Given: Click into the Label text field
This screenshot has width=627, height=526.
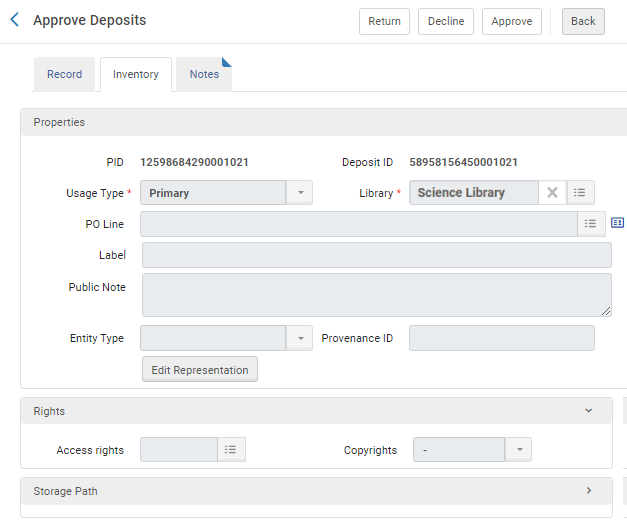Looking at the screenshot, I should (x=376, y=255).
